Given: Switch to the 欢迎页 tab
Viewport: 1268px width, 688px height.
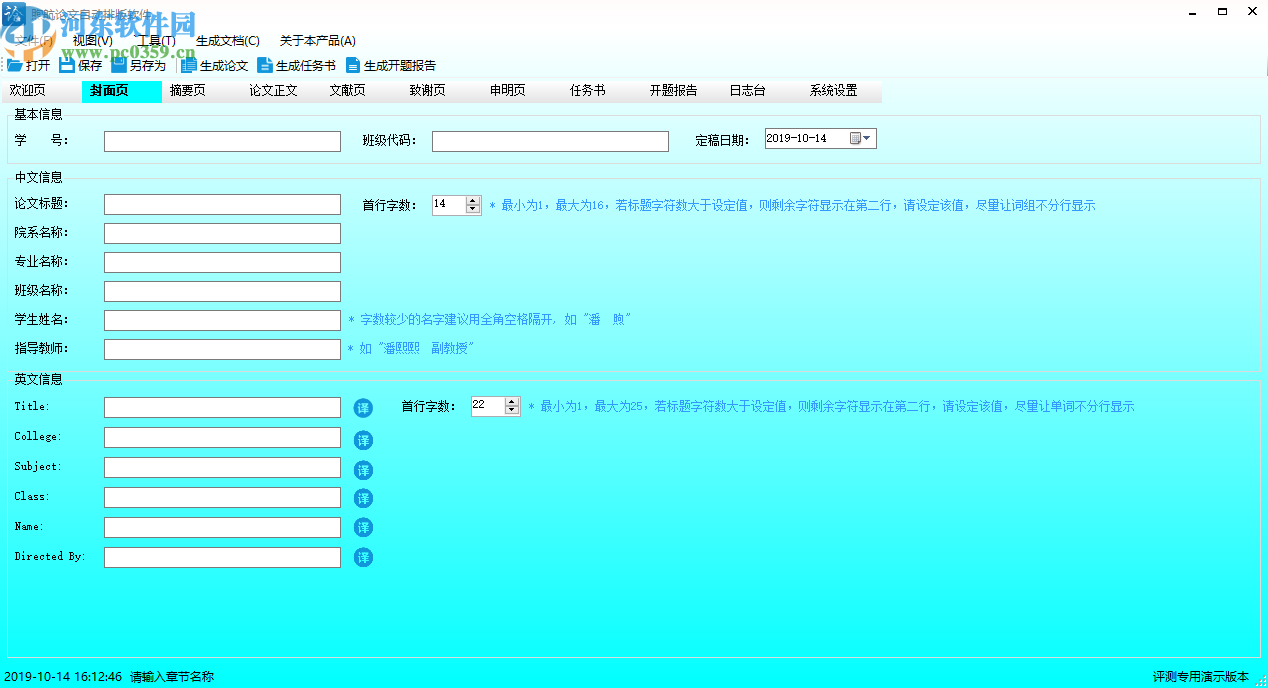Looking at the screenshot, I should [41, 91].
